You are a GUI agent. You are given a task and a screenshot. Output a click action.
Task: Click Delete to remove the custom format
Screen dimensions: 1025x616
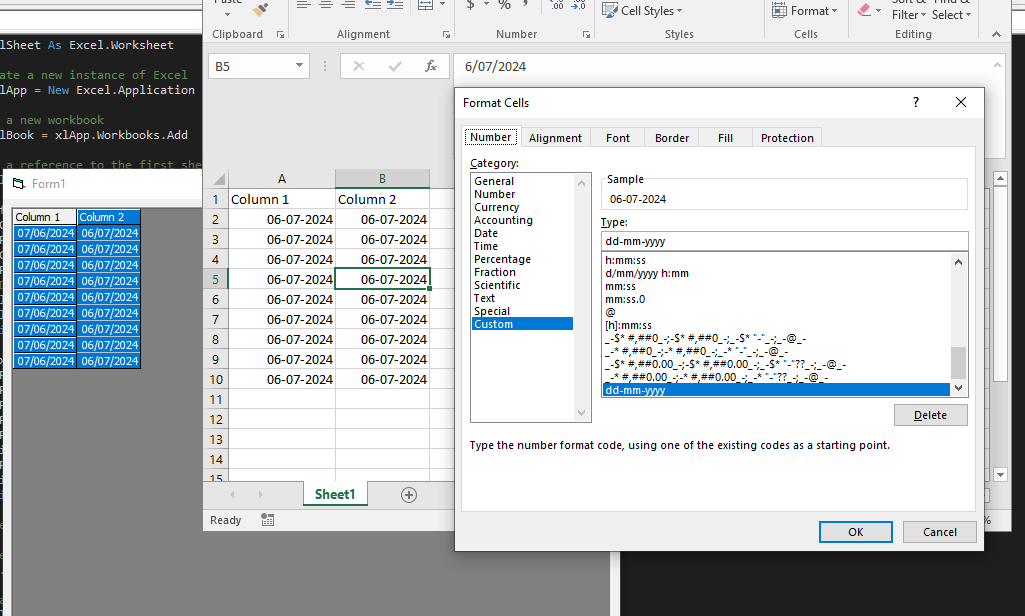[x=930, y=415]
